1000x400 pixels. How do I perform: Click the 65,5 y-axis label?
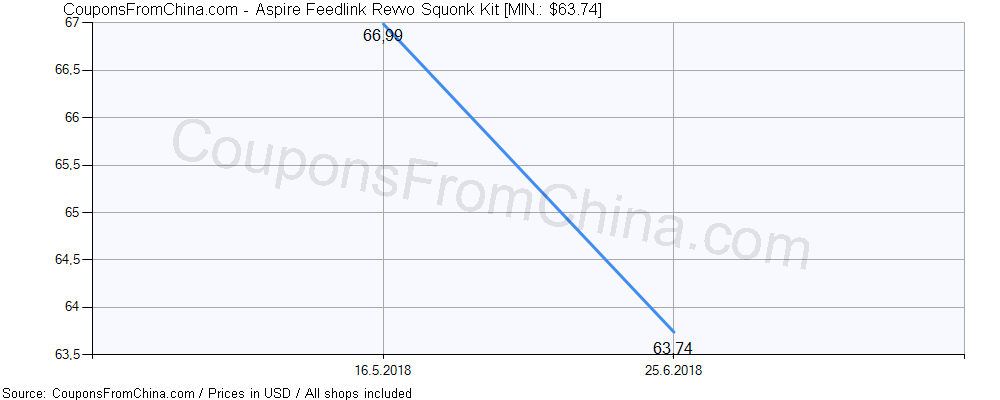(x=66, y=165)
